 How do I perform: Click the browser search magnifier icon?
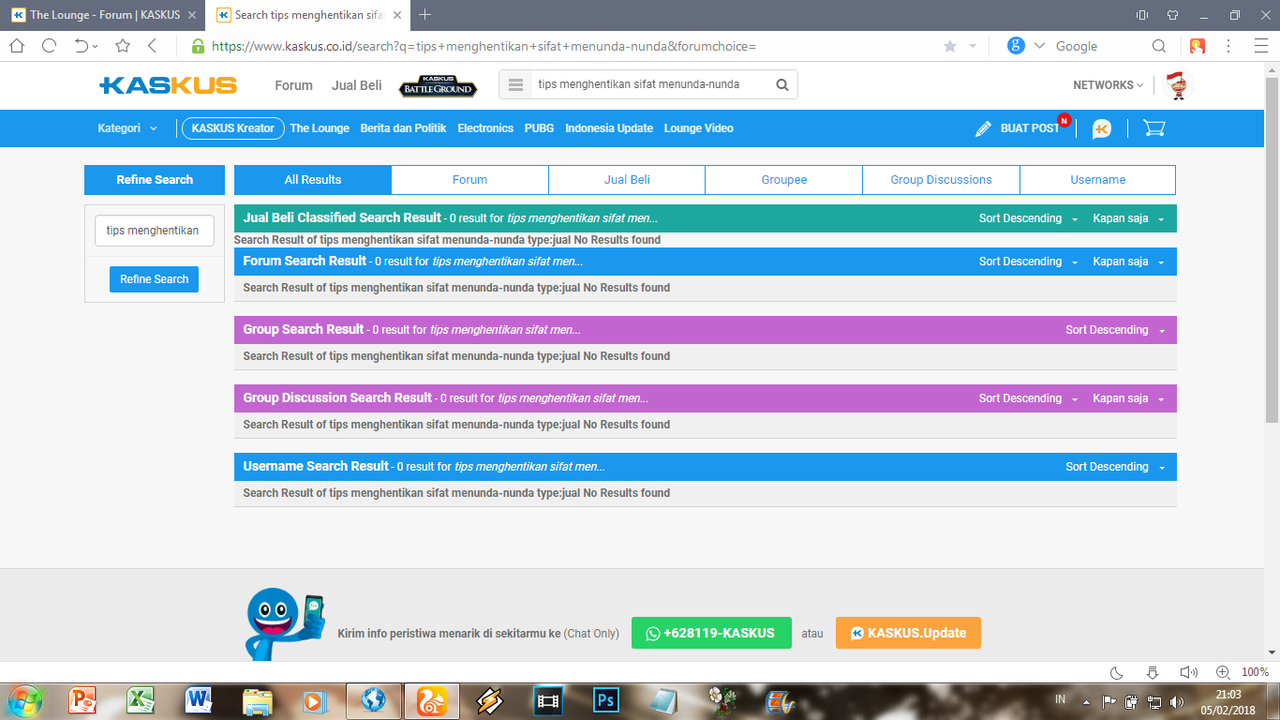1158,46
